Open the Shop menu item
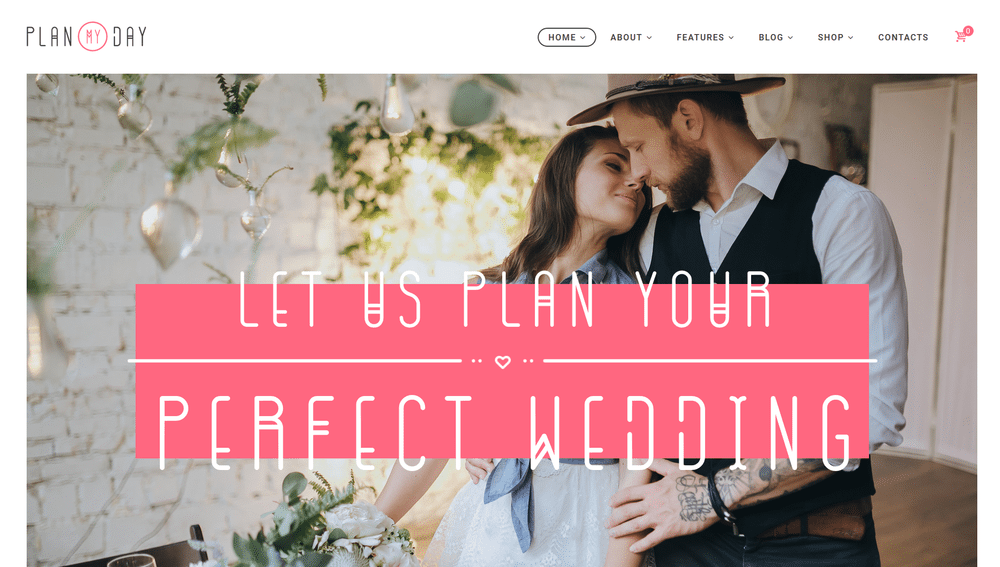The width and height of the screenshot is (1000, 567). [835, 37]
